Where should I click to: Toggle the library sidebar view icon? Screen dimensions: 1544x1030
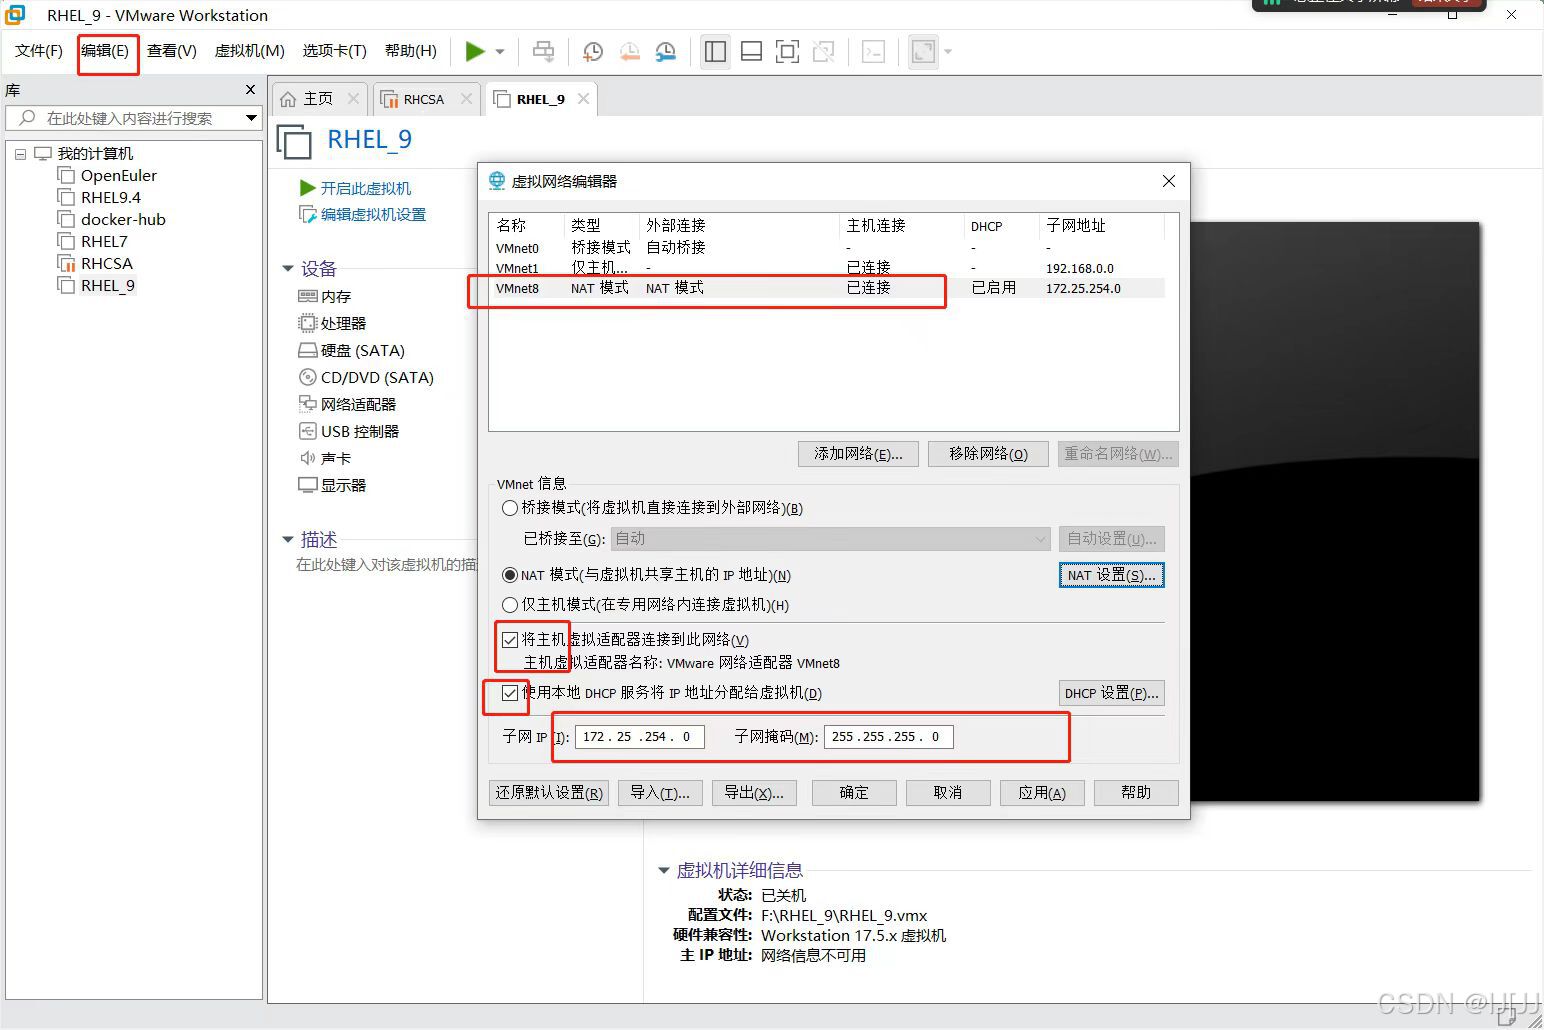(x=715, y=51)
